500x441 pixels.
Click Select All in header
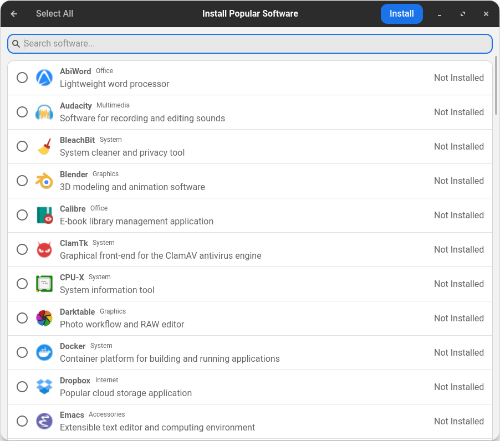click(55, 14)
